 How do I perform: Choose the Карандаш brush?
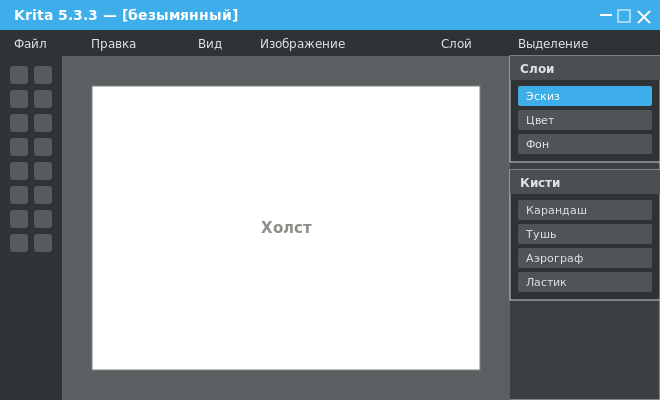pos(585,210)
